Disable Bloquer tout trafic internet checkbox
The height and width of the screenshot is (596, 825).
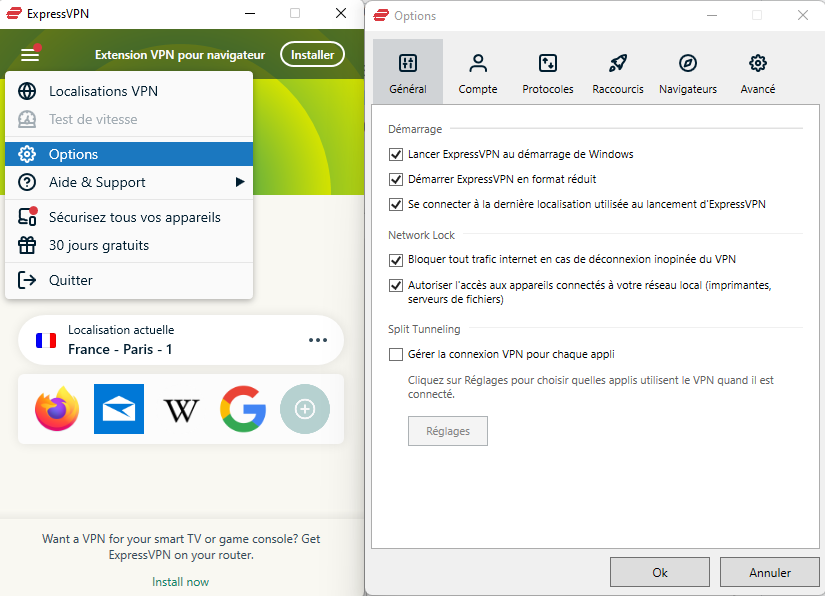(x=396, y=260)
